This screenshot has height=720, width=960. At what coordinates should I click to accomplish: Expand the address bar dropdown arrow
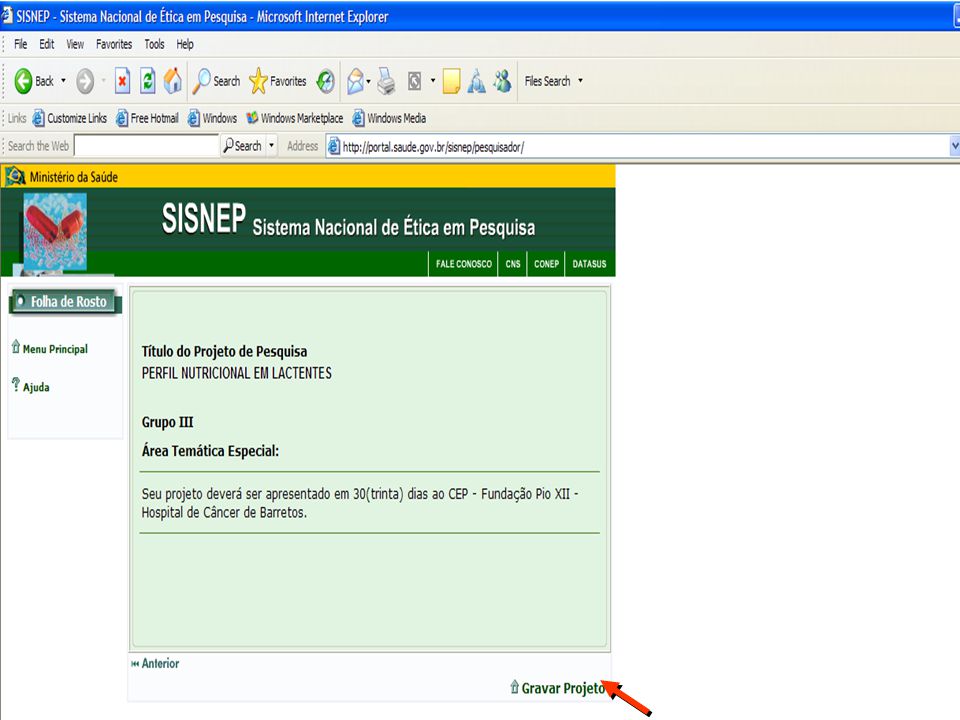[954, 146]
